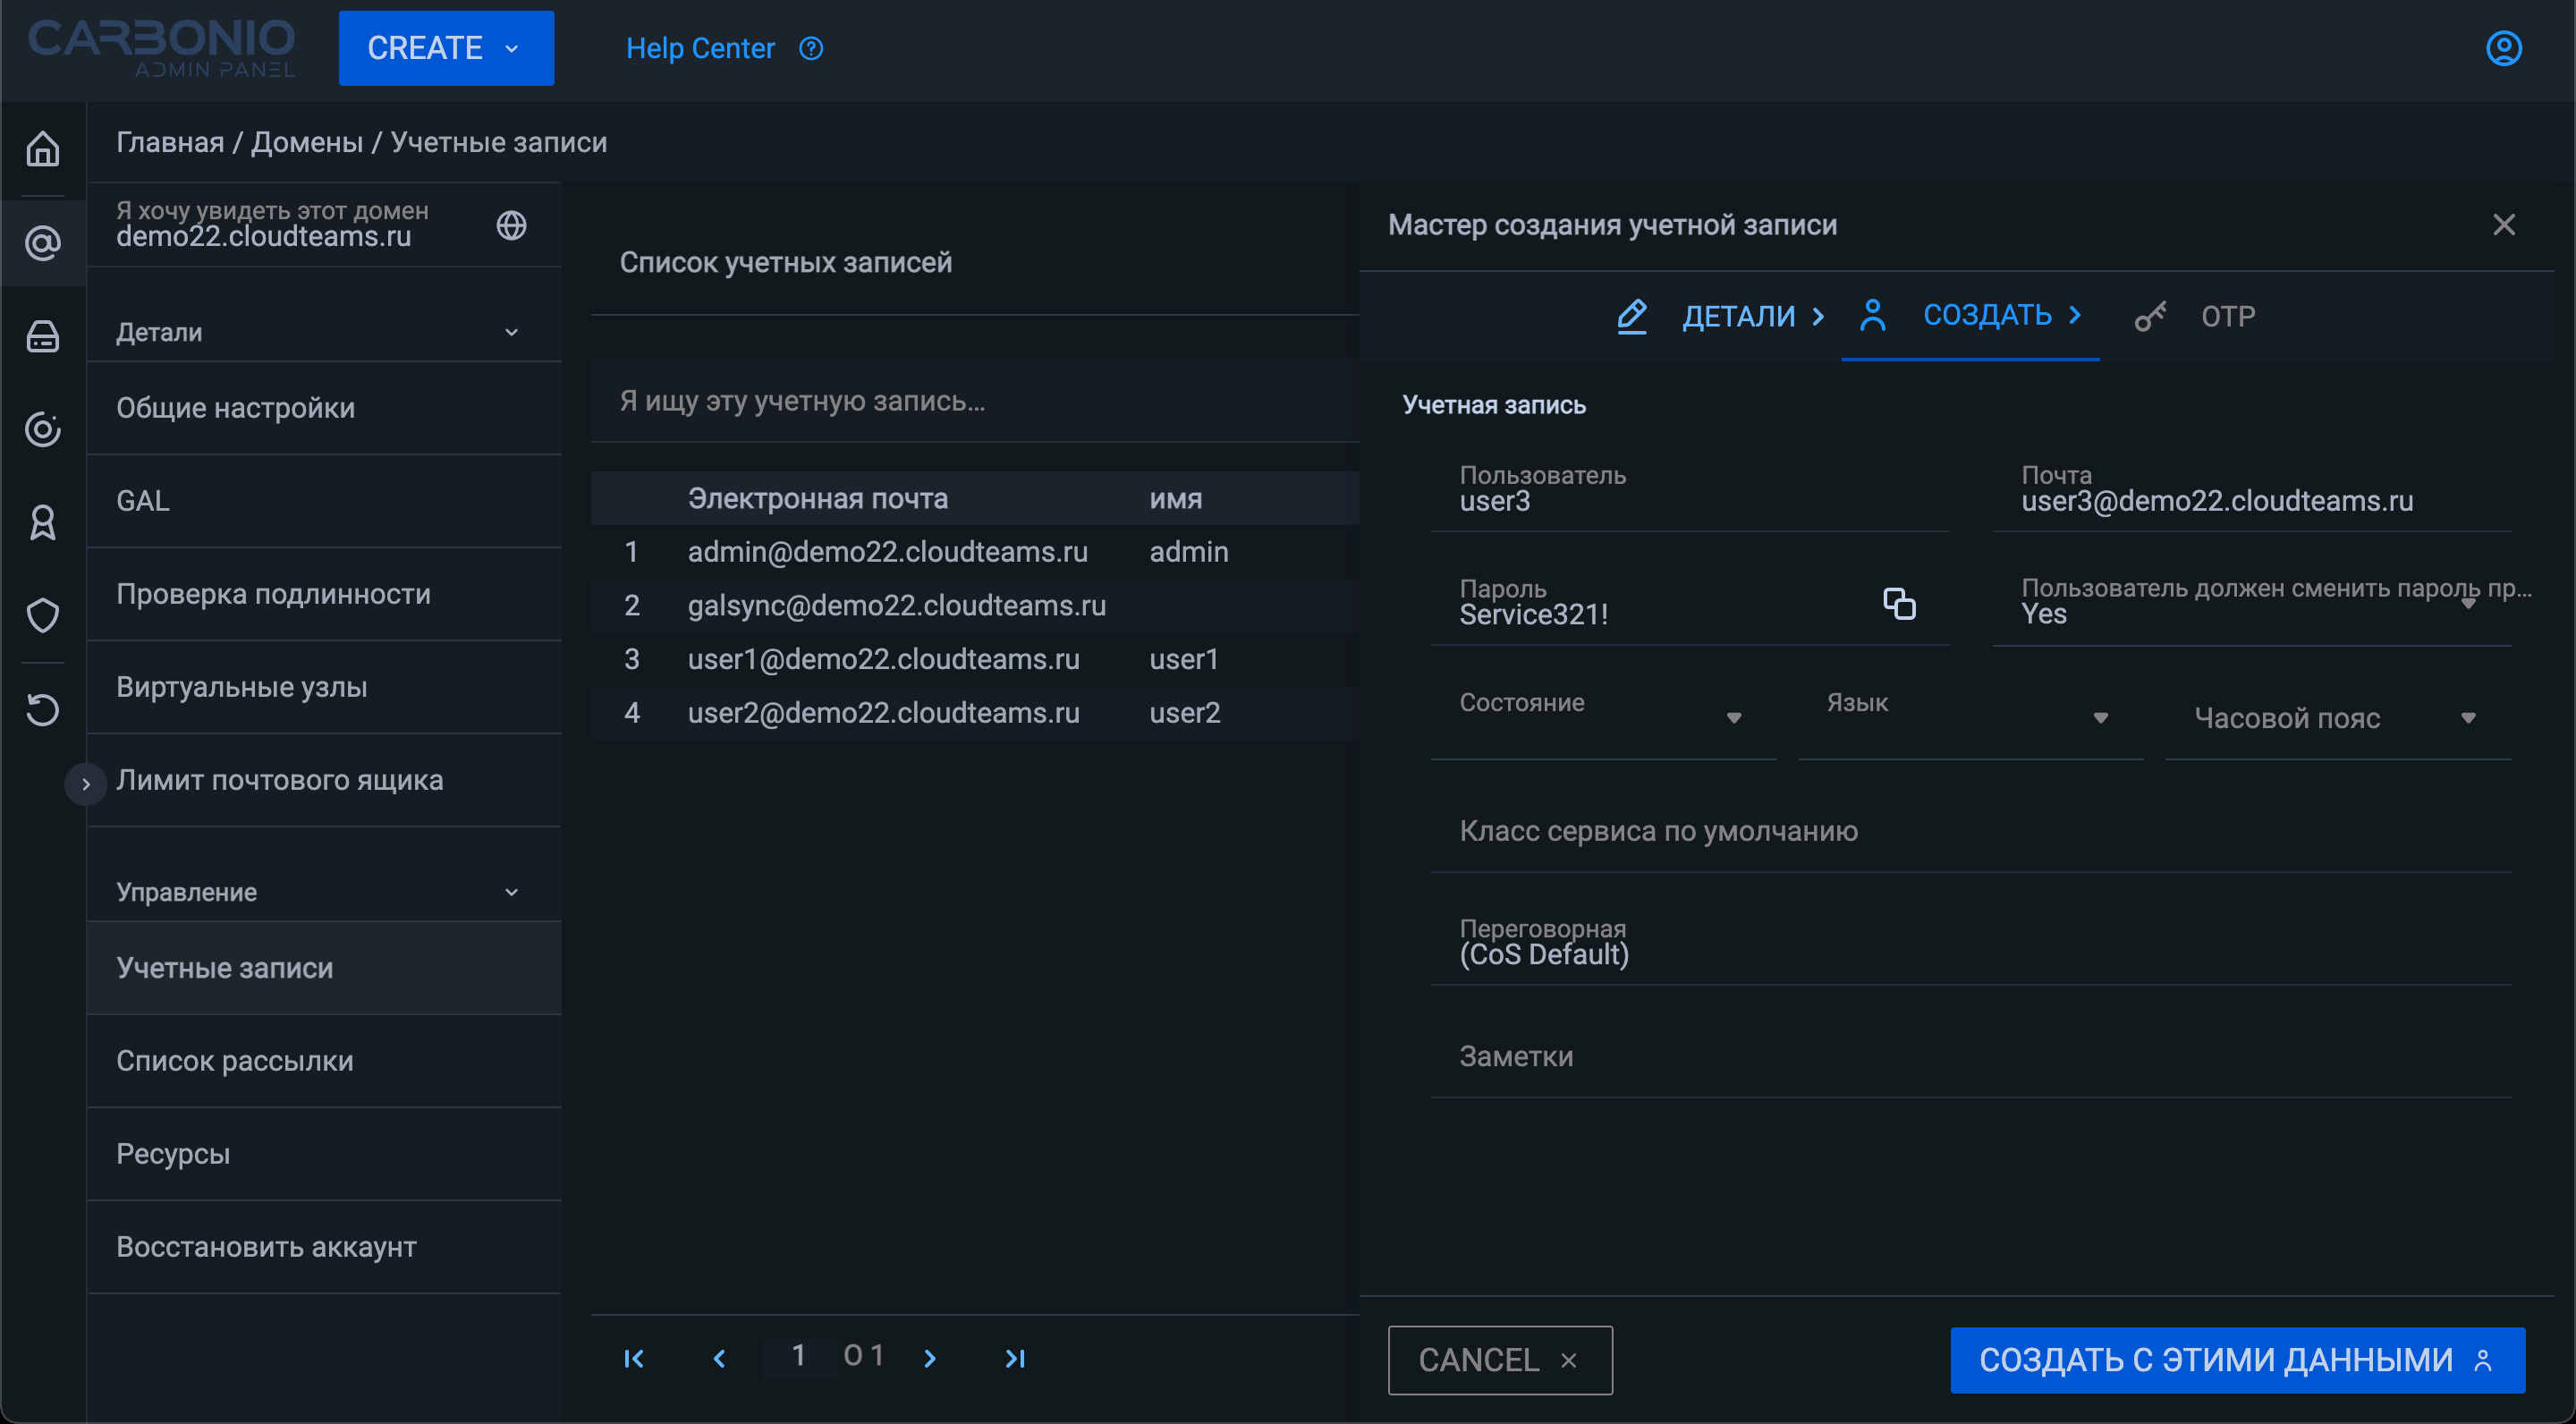Viewport: 2576px width, 1424px height.
Task: Open the class of service sidebar icon
Action: pos(42,429)
